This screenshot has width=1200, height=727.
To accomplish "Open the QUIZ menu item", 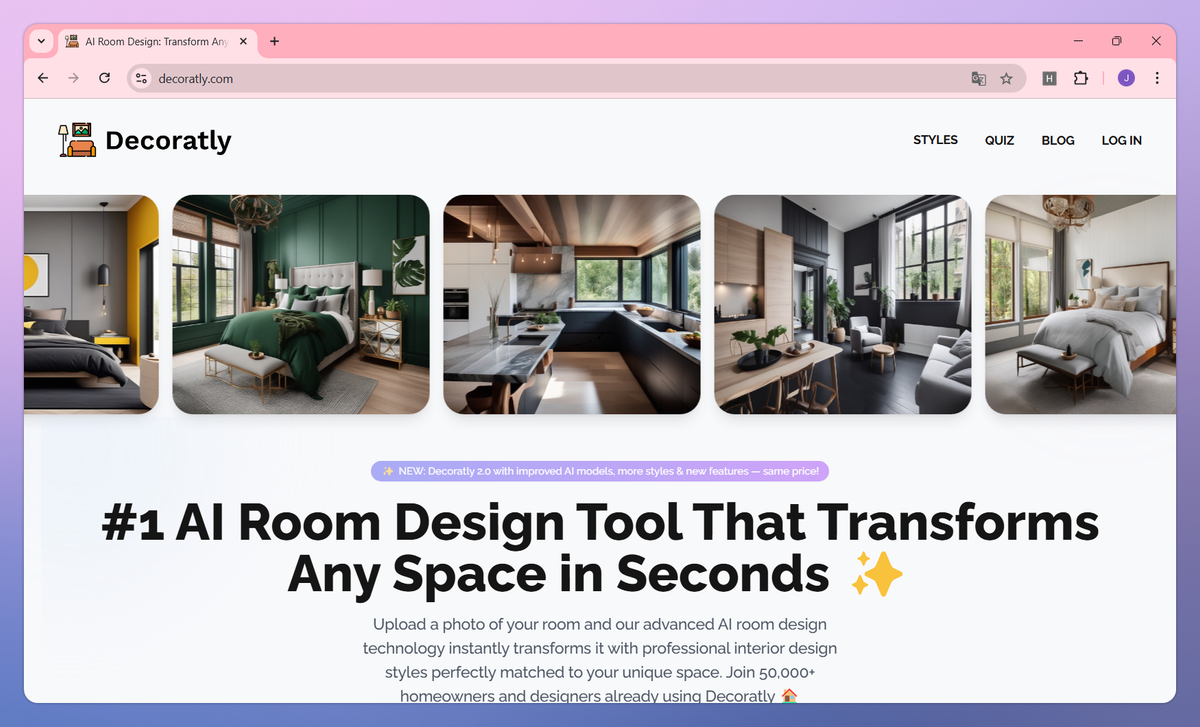I will pos(999,140).
